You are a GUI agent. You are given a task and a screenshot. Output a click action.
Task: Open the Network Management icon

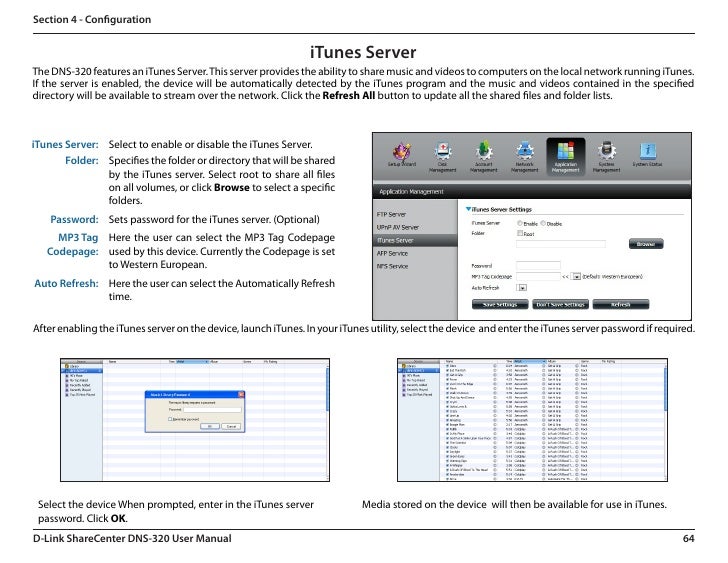pyautogui.click(x=524, y=156)
